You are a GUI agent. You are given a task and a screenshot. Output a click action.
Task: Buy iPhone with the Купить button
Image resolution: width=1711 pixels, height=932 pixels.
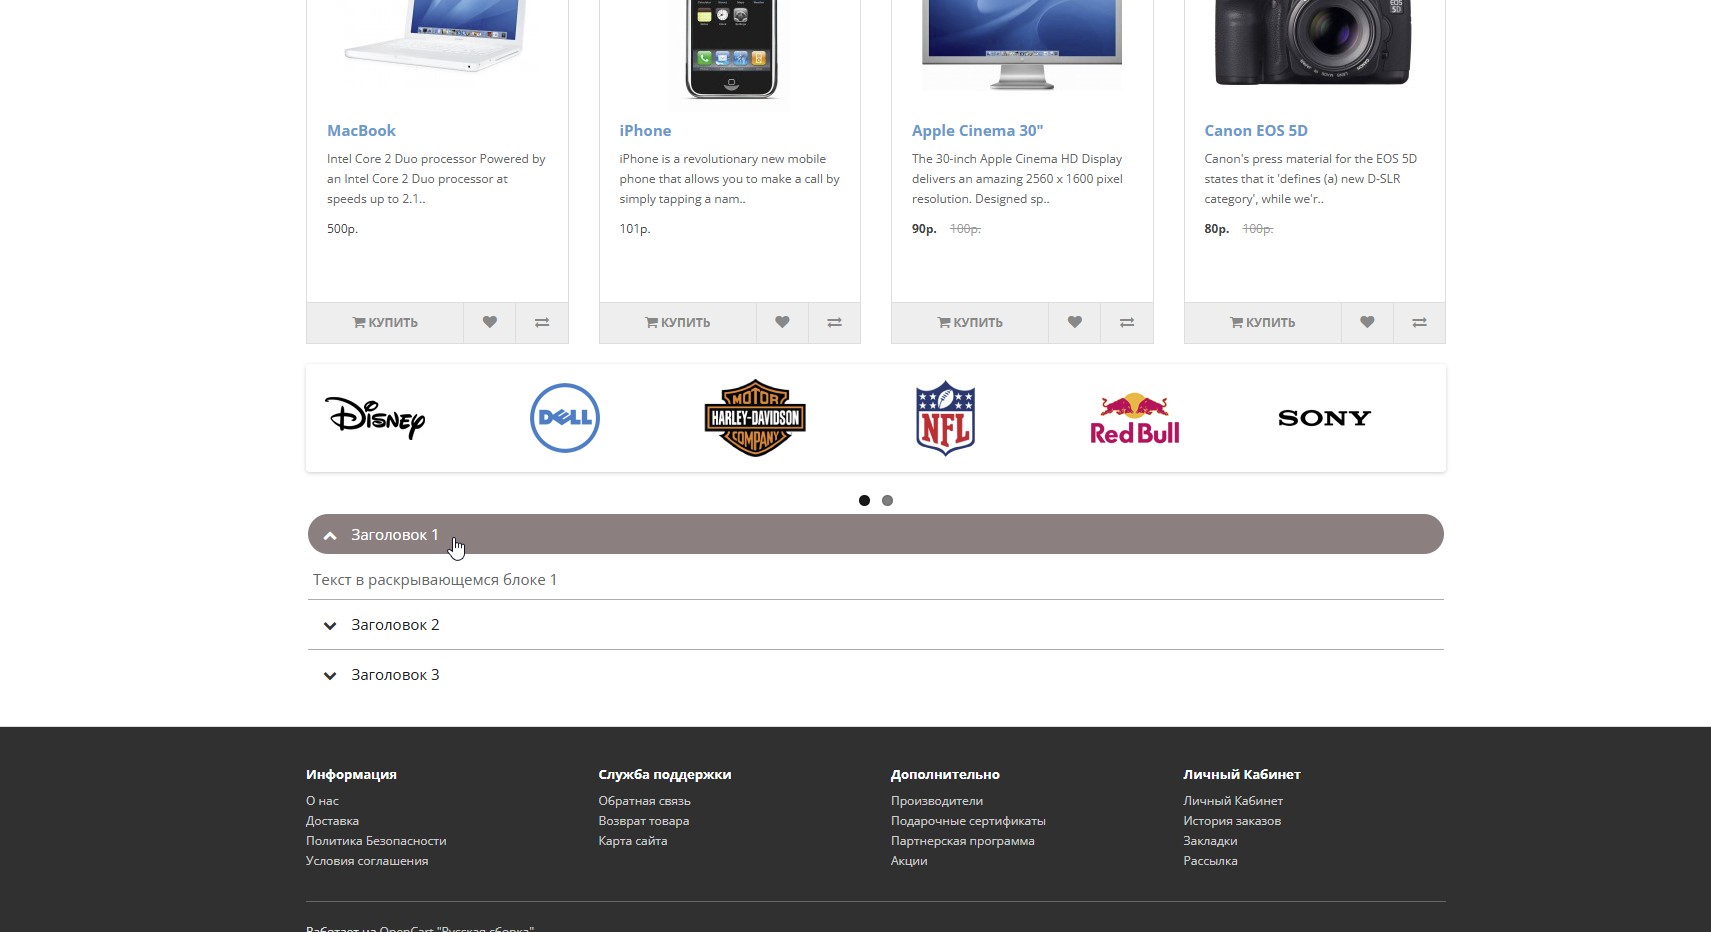pyautogui.click(x=678, y=322)
